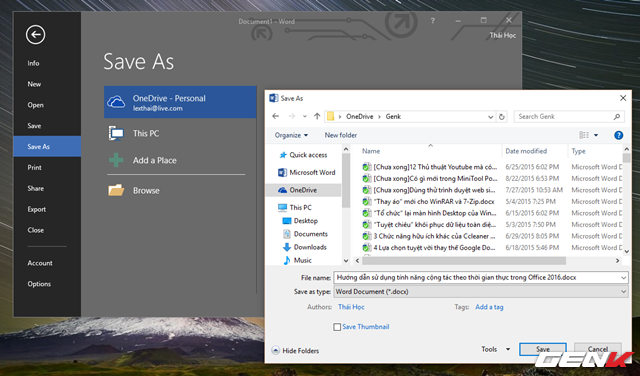
Task: Click the Hide Folders collapse arrow icon
Action: (x=276, y=350)
